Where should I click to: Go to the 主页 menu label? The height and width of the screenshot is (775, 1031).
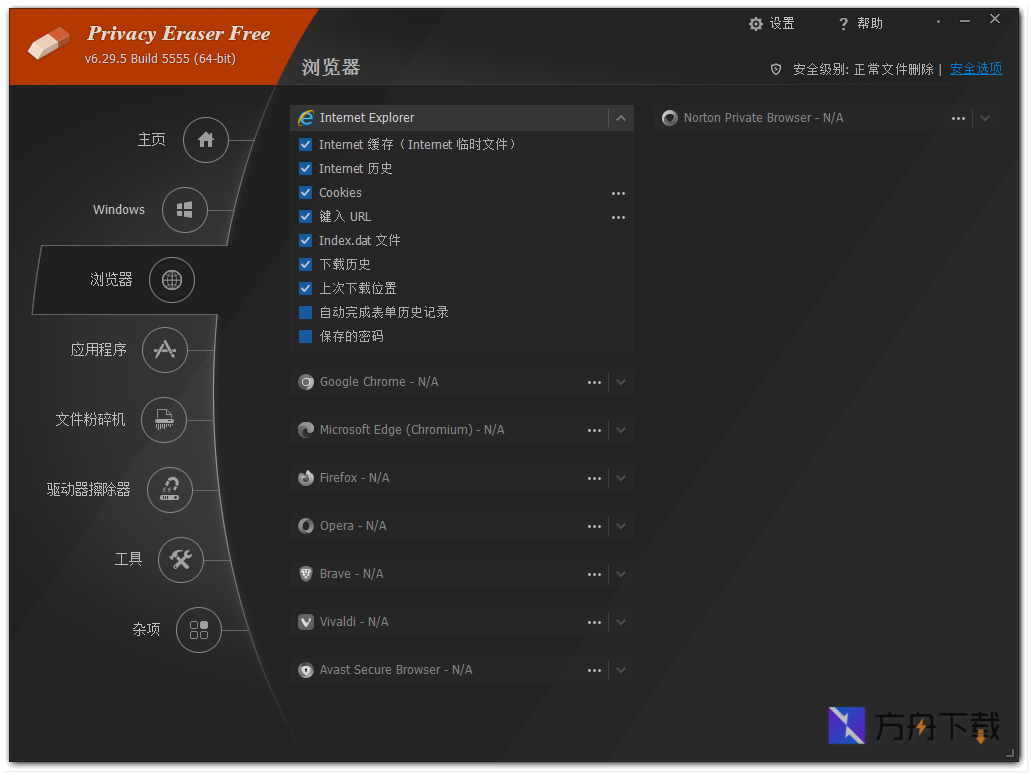[x=152, y=140]
